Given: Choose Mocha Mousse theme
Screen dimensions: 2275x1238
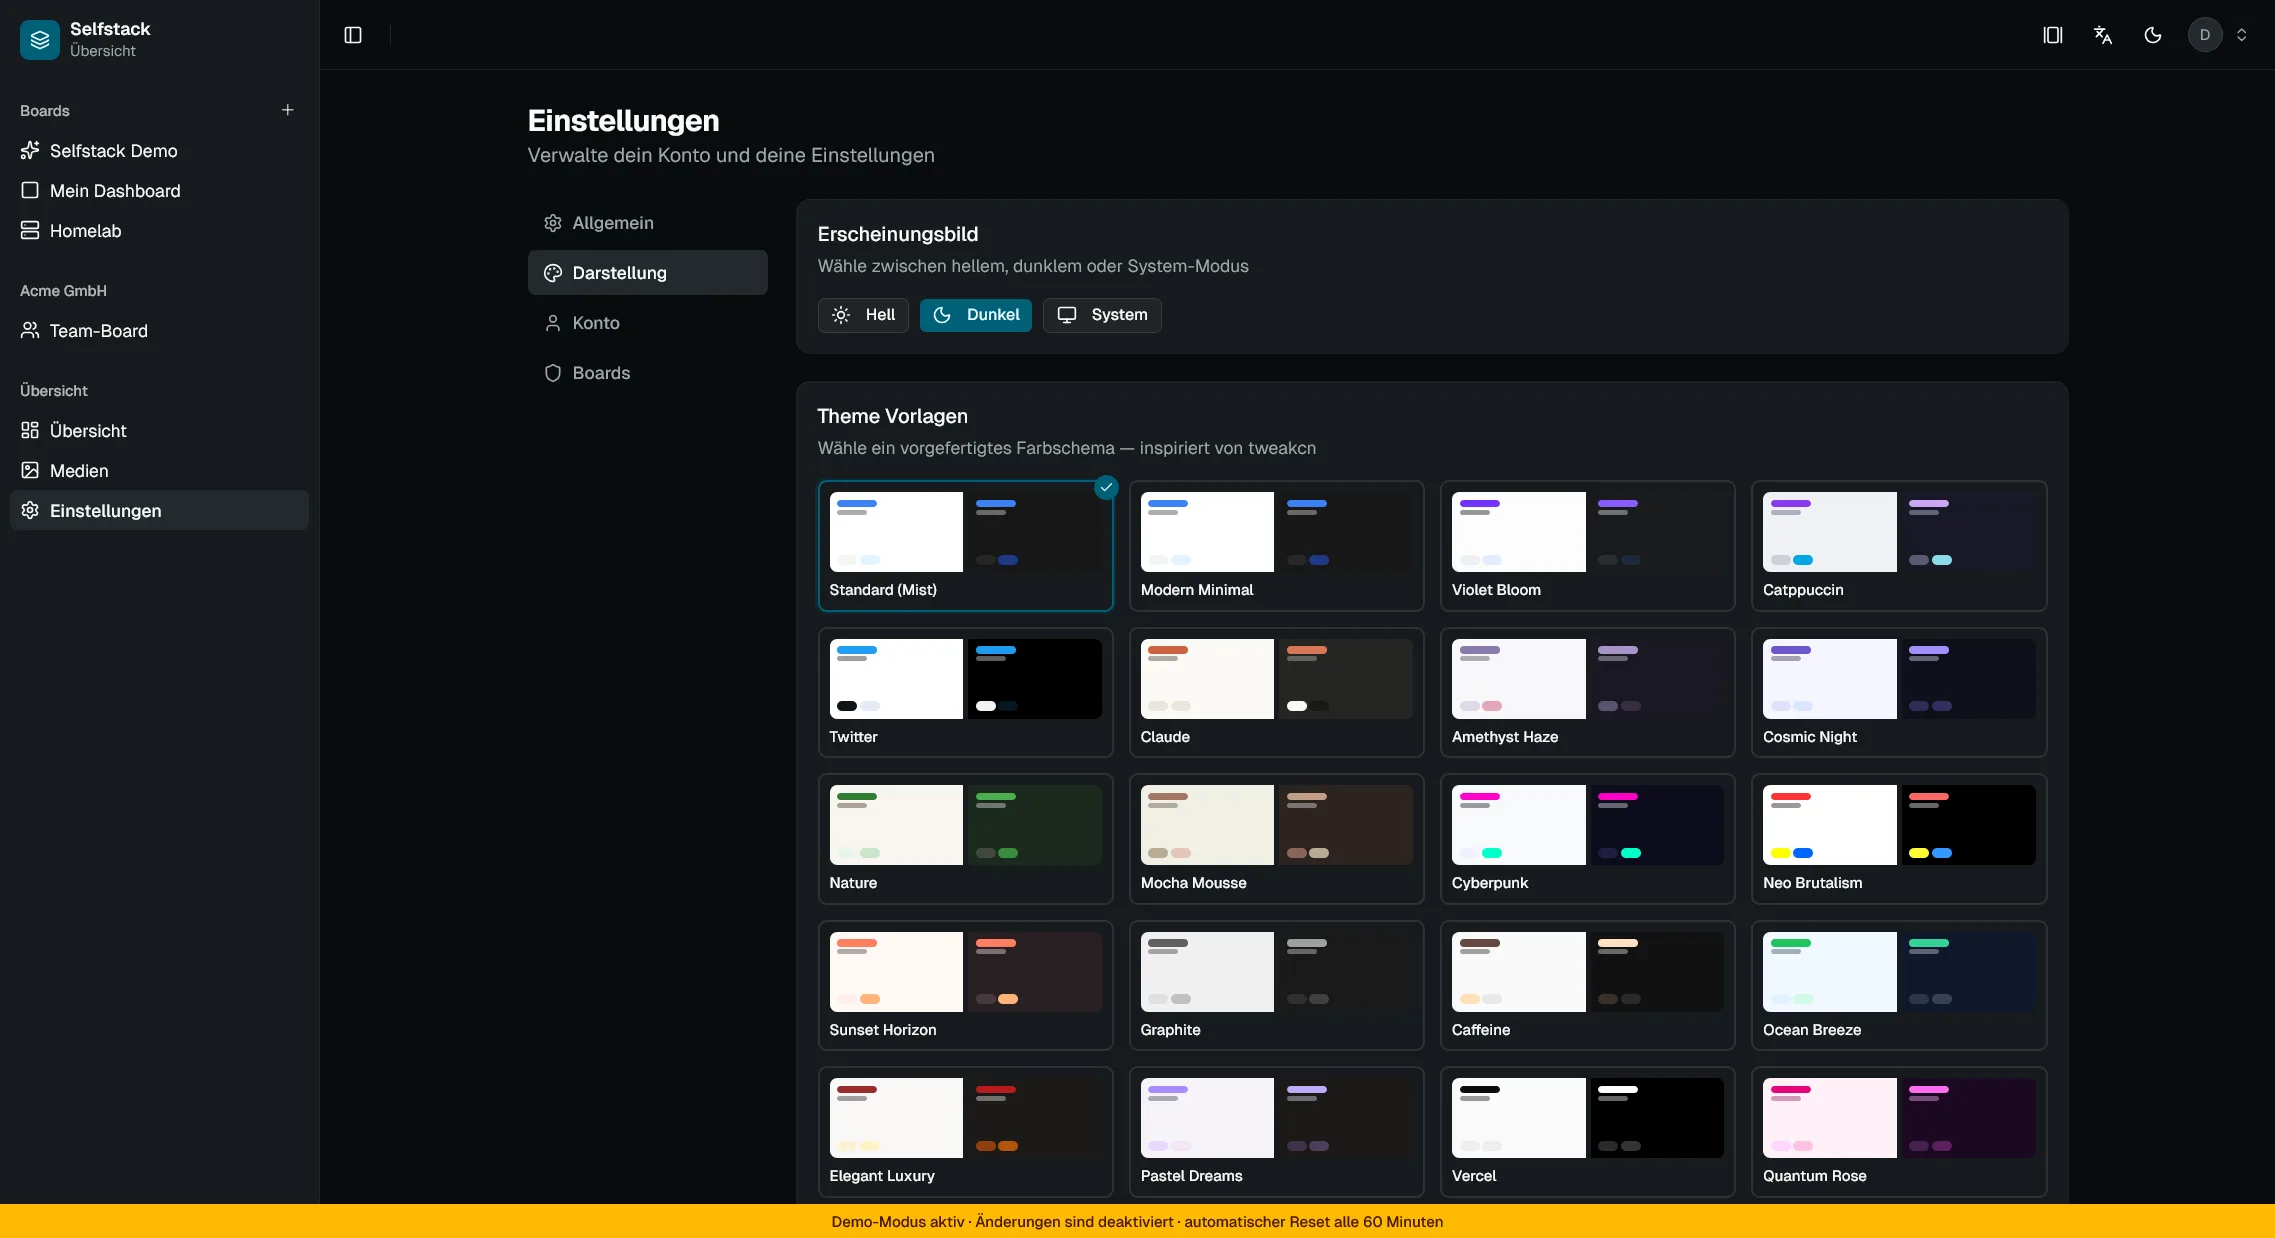Looking at the screenshot, I should (x=1277, y=839).
